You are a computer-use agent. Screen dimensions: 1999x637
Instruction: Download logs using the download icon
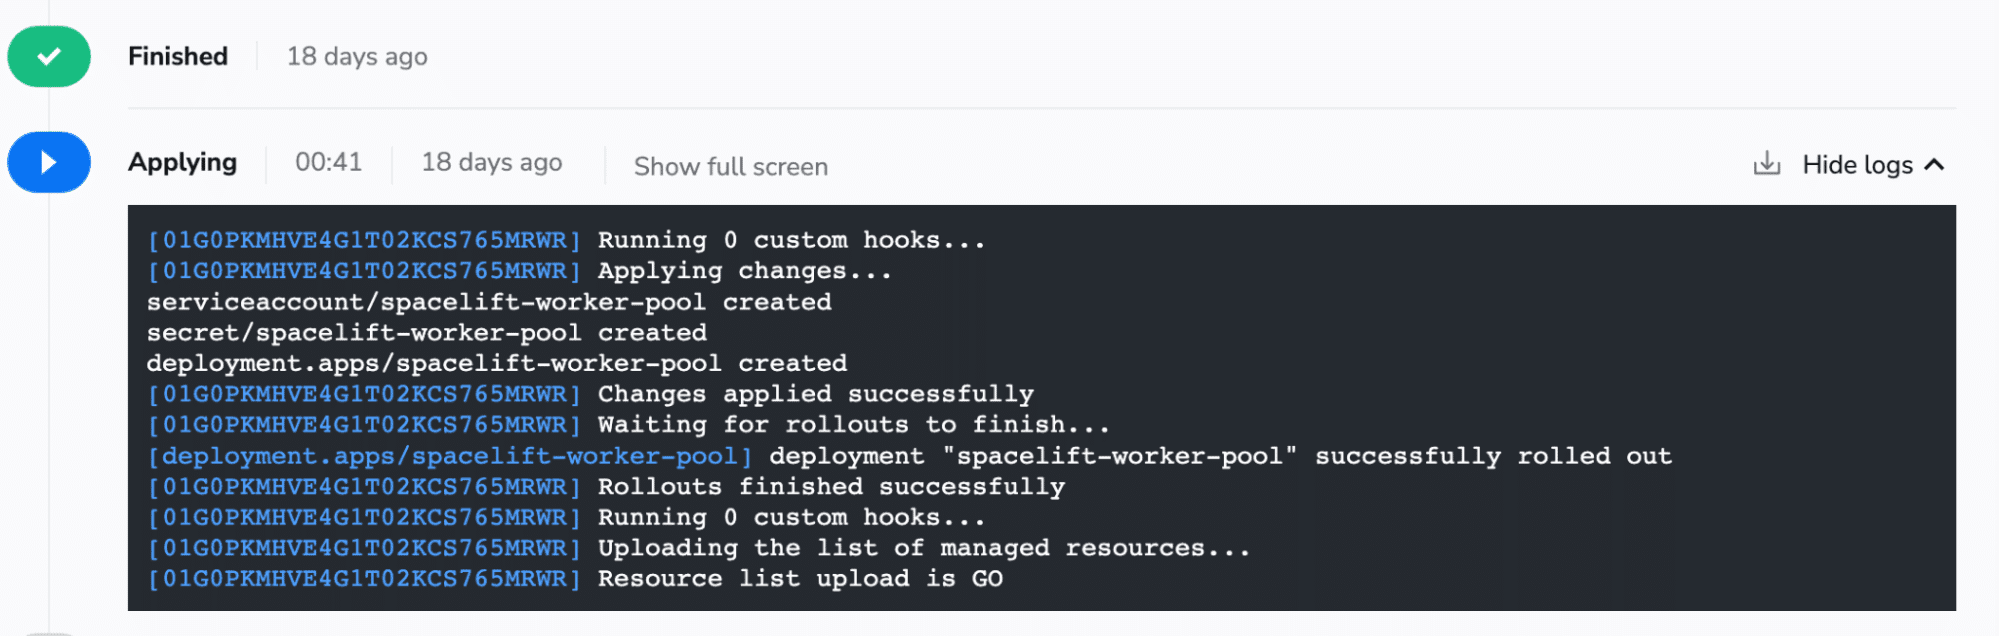click(1767, 163)
